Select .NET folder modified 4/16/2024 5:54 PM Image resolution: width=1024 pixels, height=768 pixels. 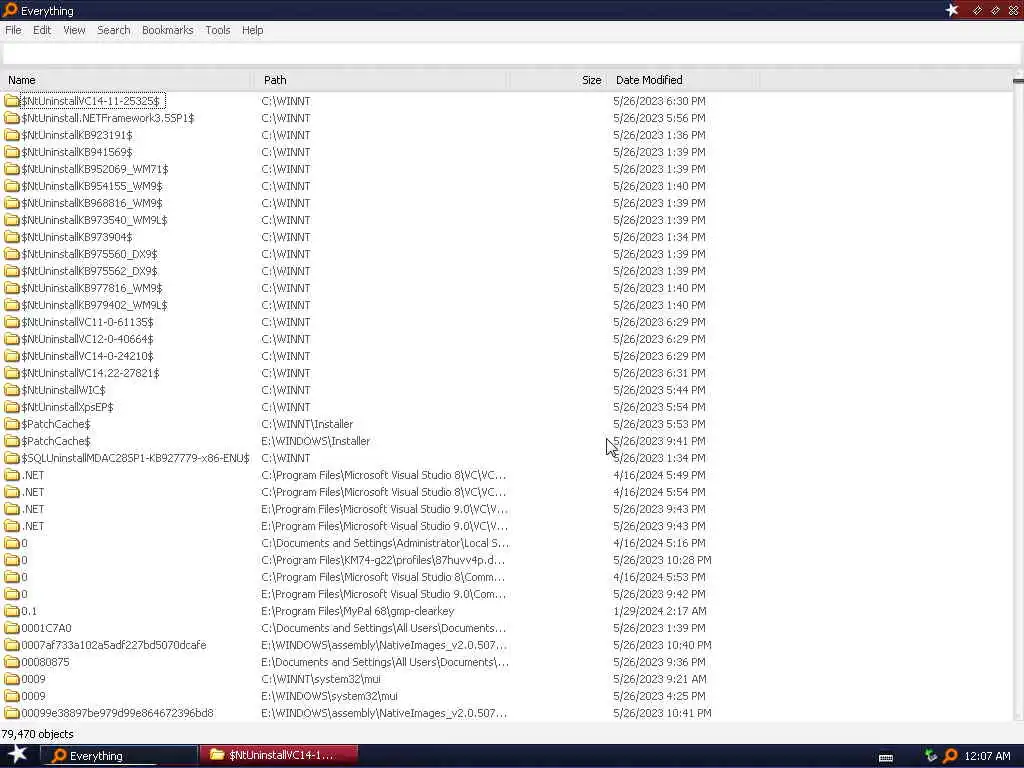[33, 492]
